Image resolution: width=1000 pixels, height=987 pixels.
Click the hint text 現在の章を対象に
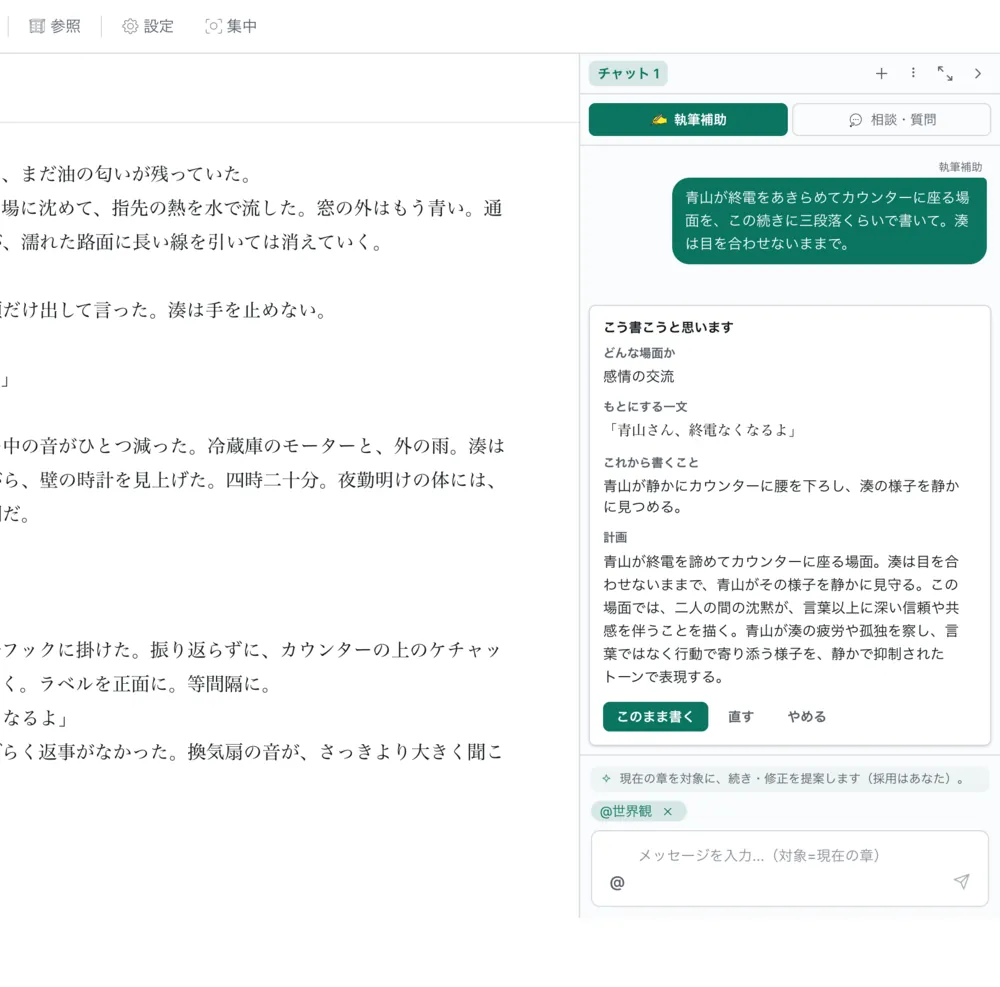[791, 778]
